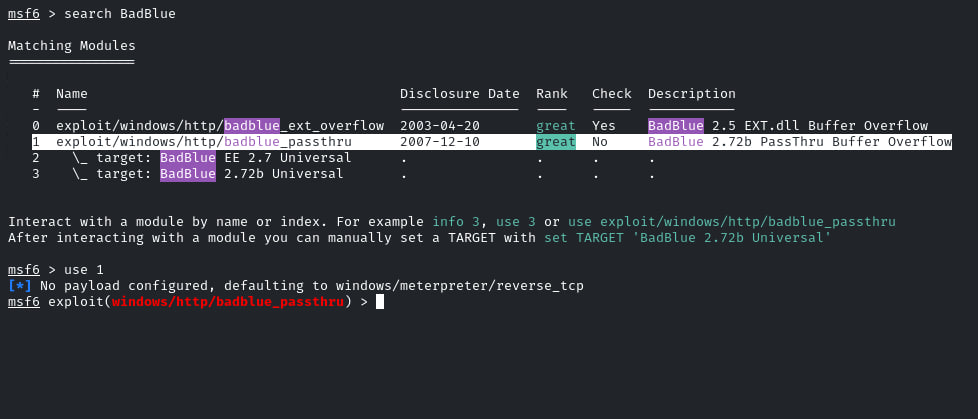This screenshot has width=978, height=419.
Task: Click the '#' column header
Action: [36, 94]
